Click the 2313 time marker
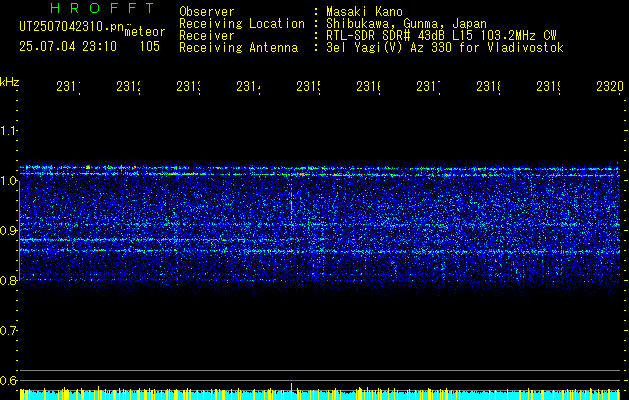This screenshot has height=400, width=629. pos(189,87)
